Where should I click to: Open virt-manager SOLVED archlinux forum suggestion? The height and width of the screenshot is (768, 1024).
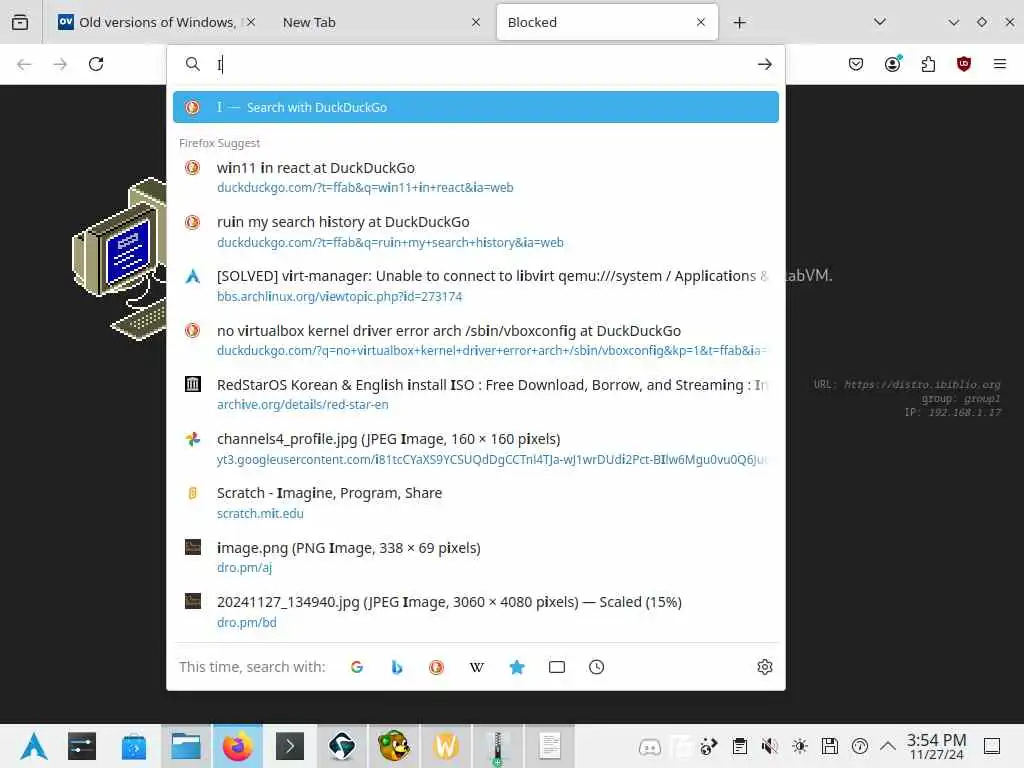pos(475,285)
